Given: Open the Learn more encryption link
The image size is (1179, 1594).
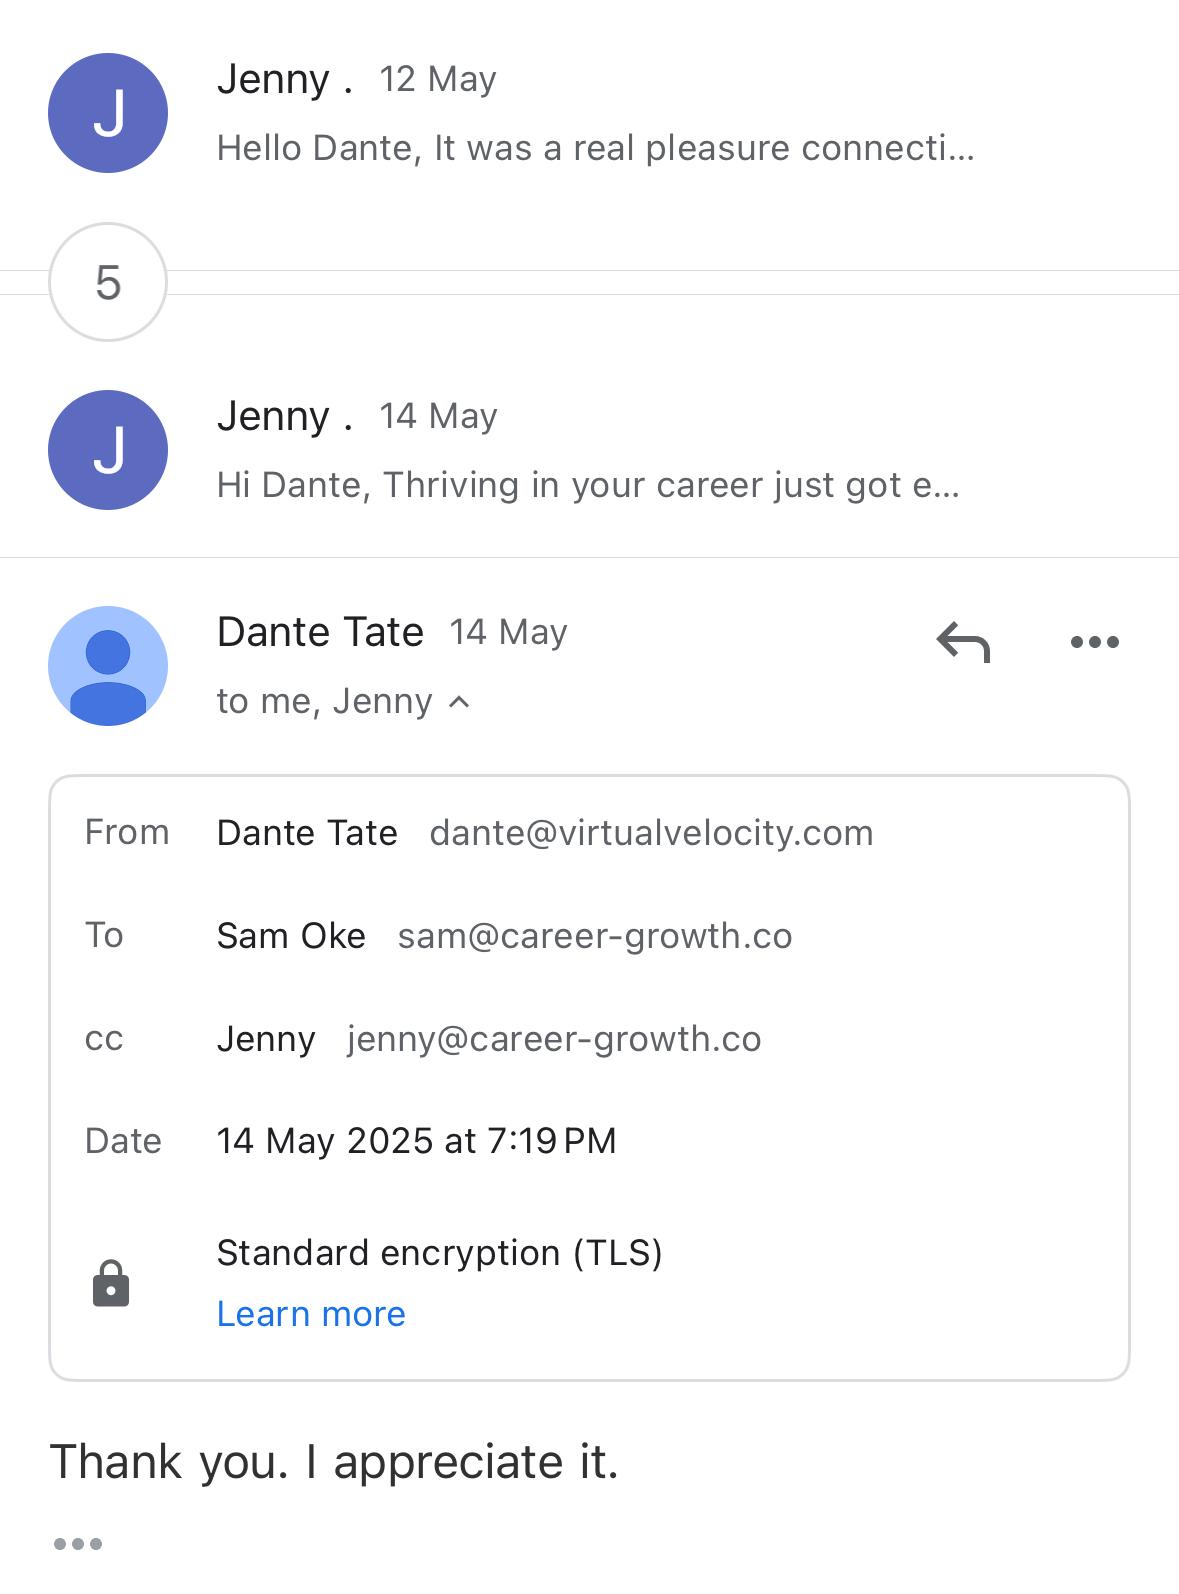Looking at the screenshot, I should 311,1314.
